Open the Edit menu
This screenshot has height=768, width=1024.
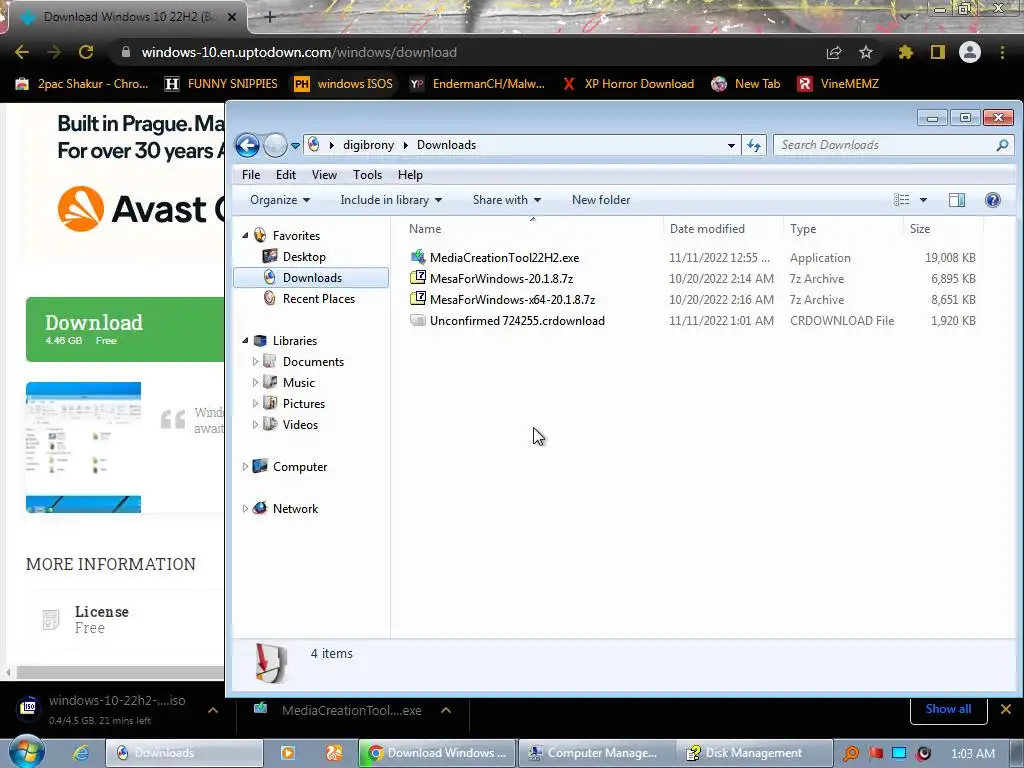point(285,174)
